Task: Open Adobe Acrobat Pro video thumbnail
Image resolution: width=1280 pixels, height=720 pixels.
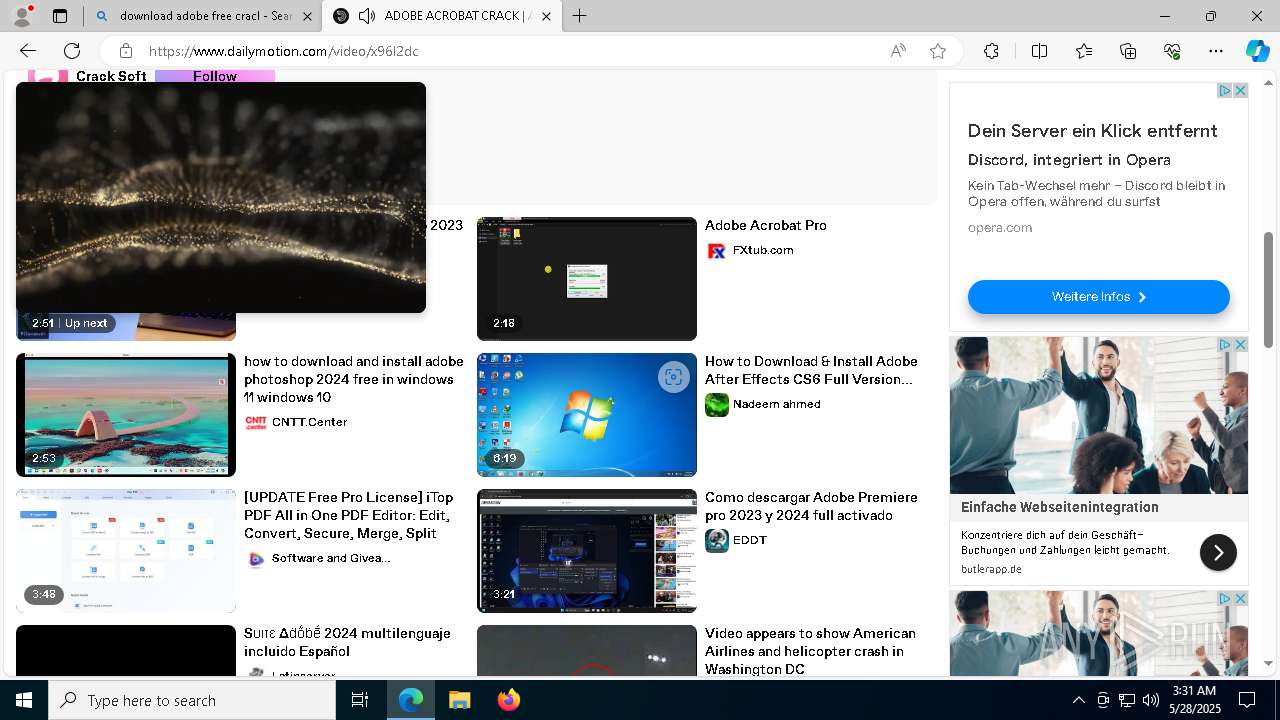Action: (x=587, y=278)
